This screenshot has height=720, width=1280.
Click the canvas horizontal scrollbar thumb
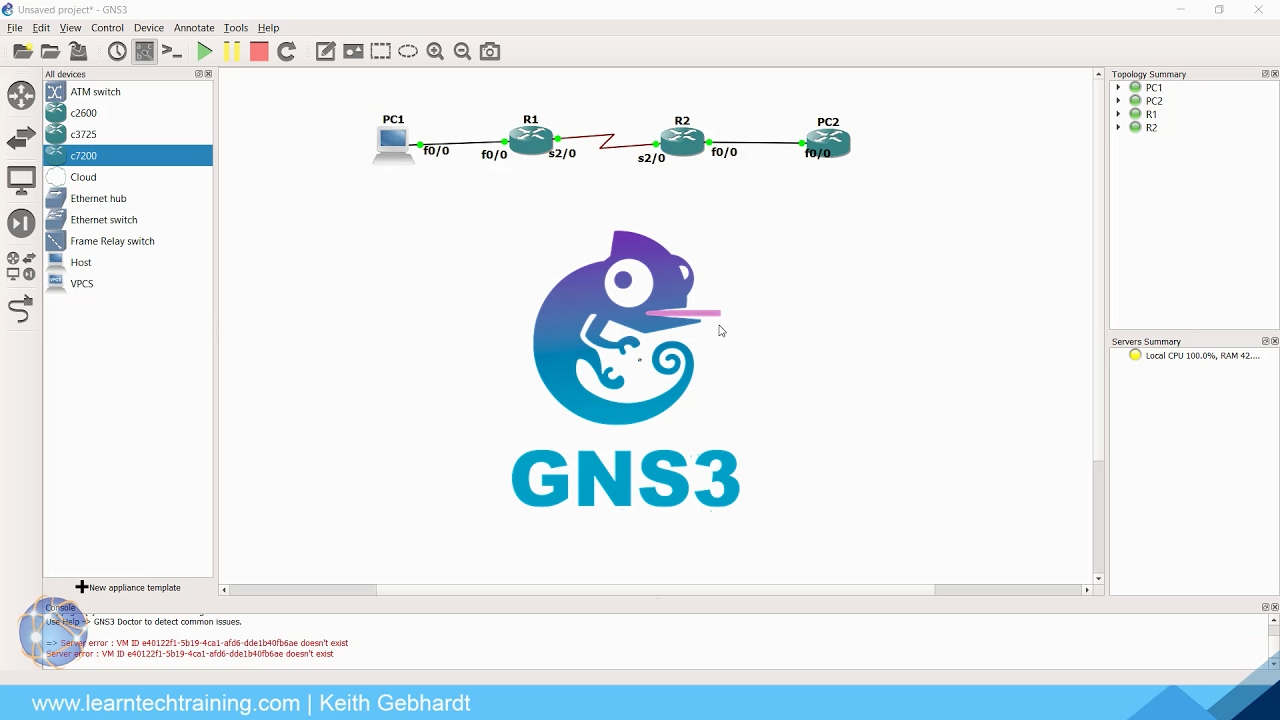655,590
